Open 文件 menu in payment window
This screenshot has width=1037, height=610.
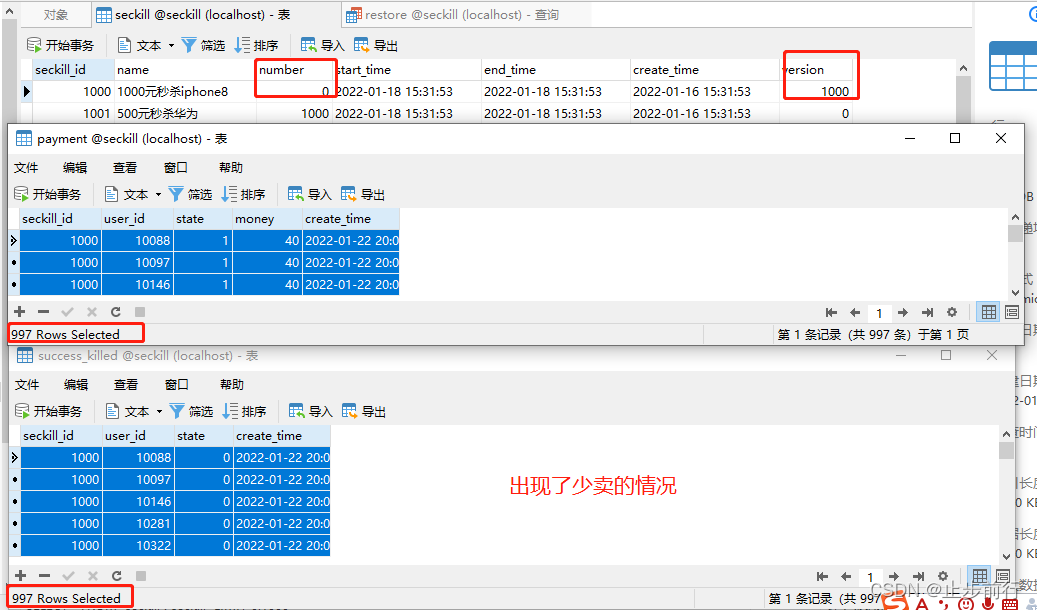pos(26,167)
